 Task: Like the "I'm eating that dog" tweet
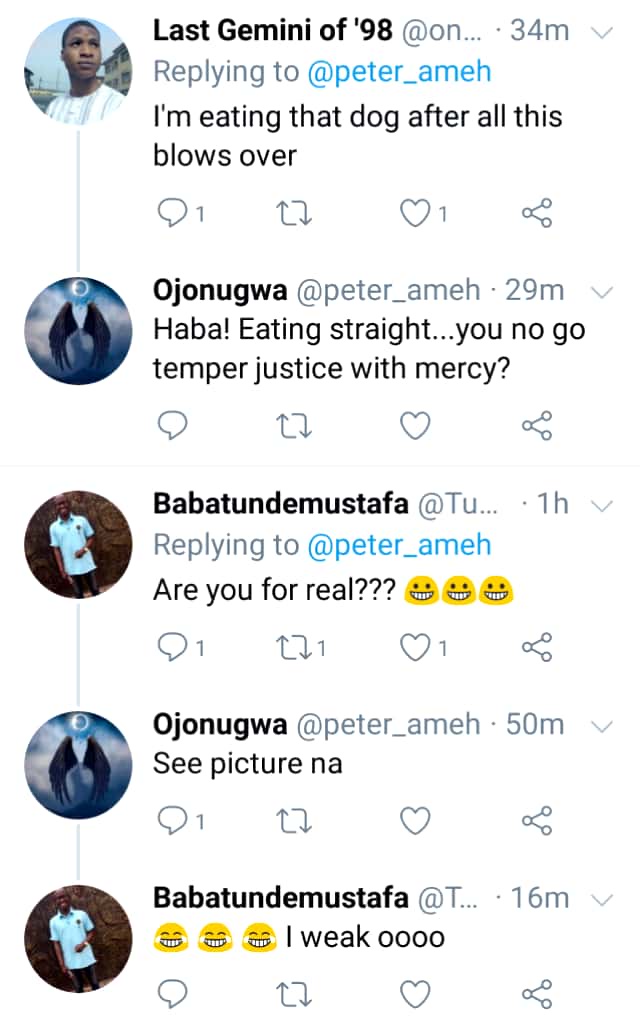[414, 212]
